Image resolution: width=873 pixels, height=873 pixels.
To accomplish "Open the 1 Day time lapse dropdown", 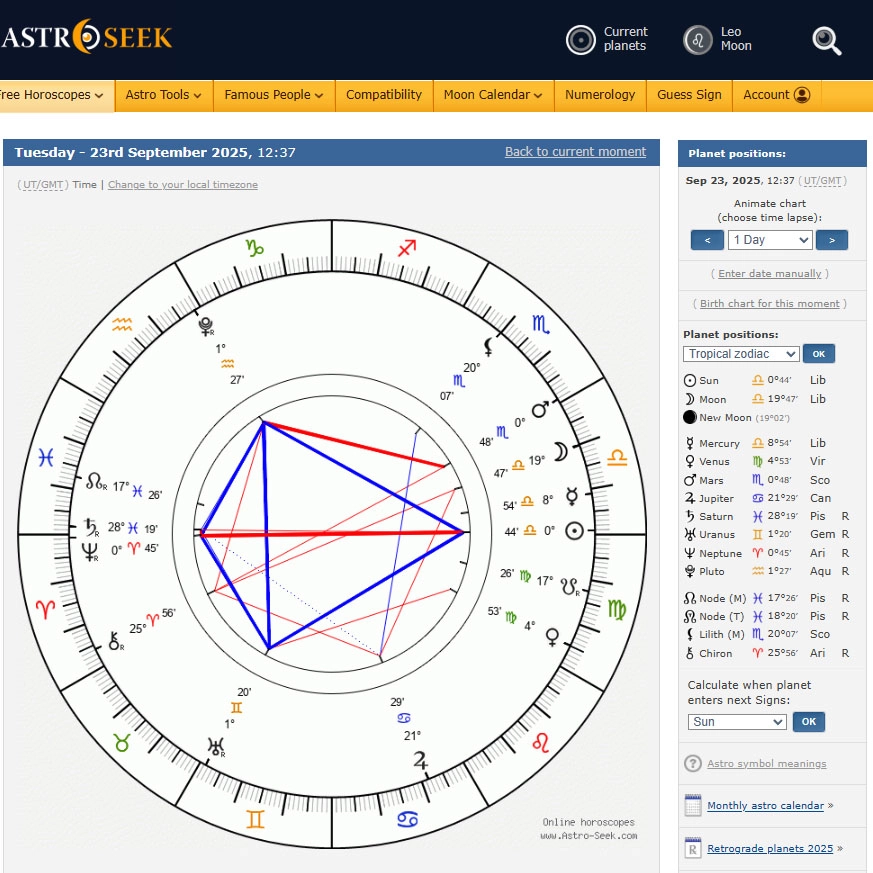I will click(x=769, y=240).
